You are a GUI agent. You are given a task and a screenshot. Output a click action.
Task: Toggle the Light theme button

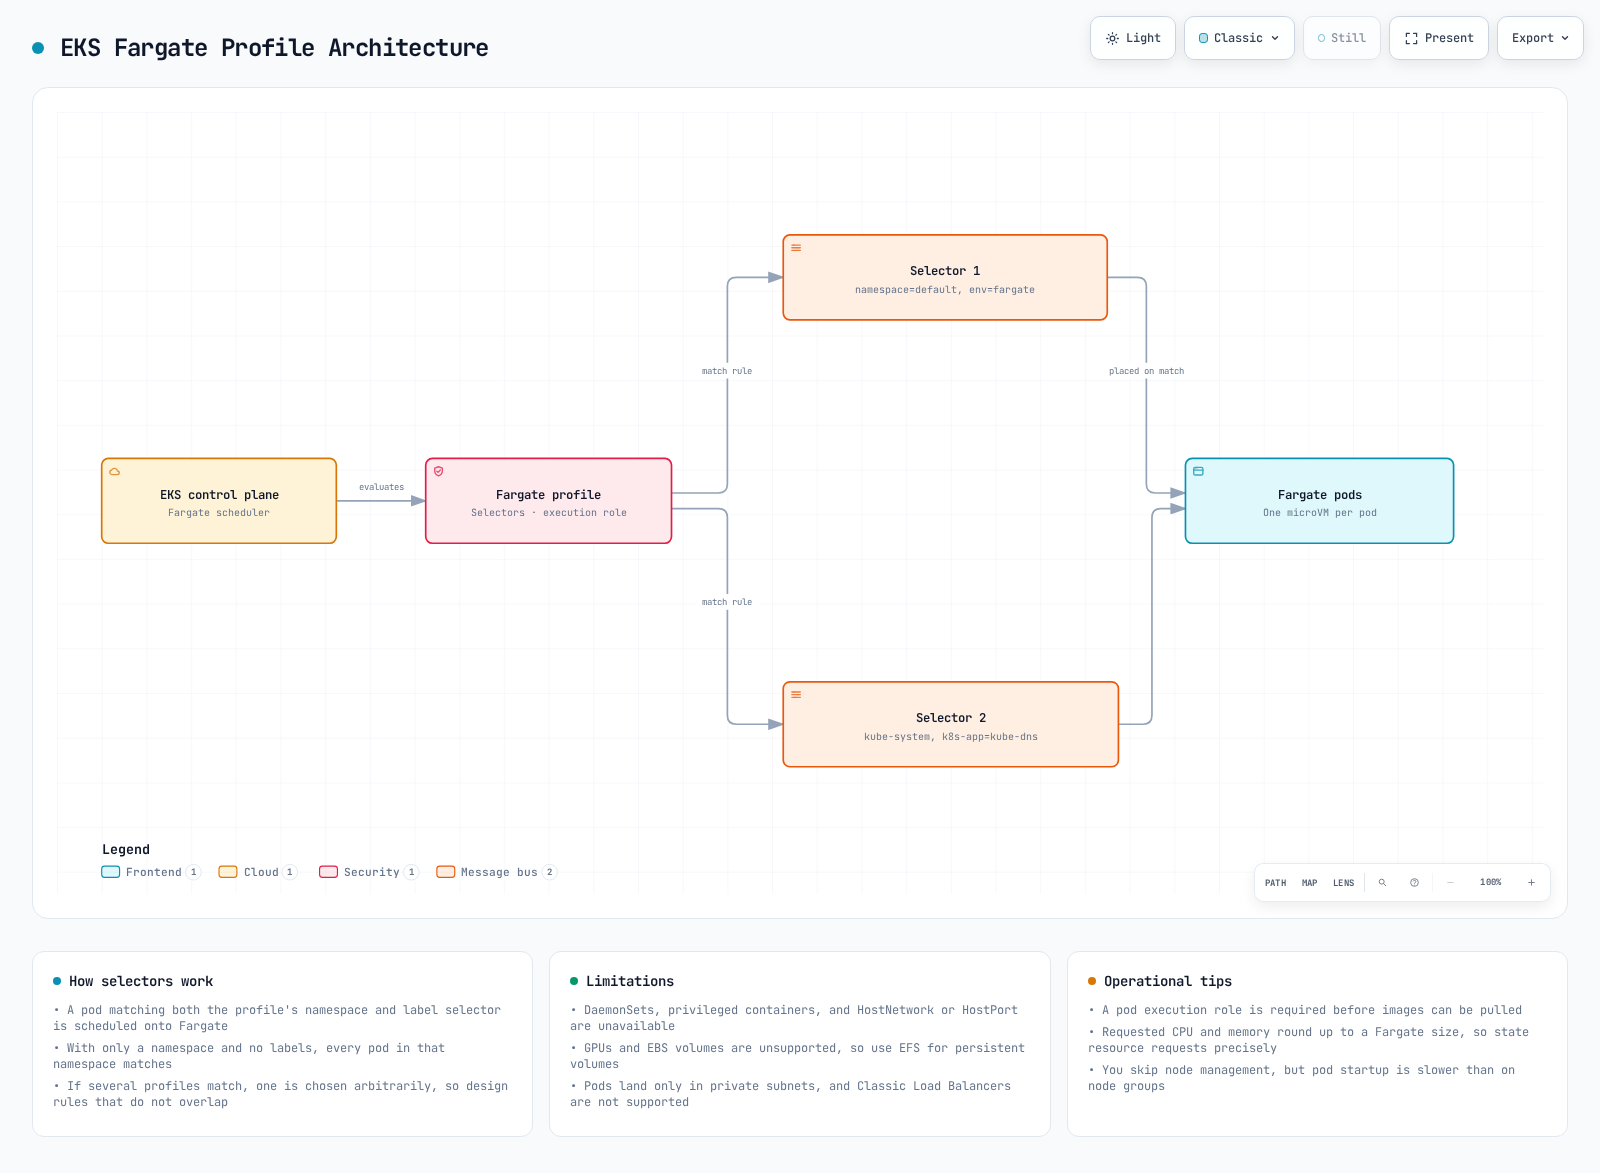pos(1133,38)
